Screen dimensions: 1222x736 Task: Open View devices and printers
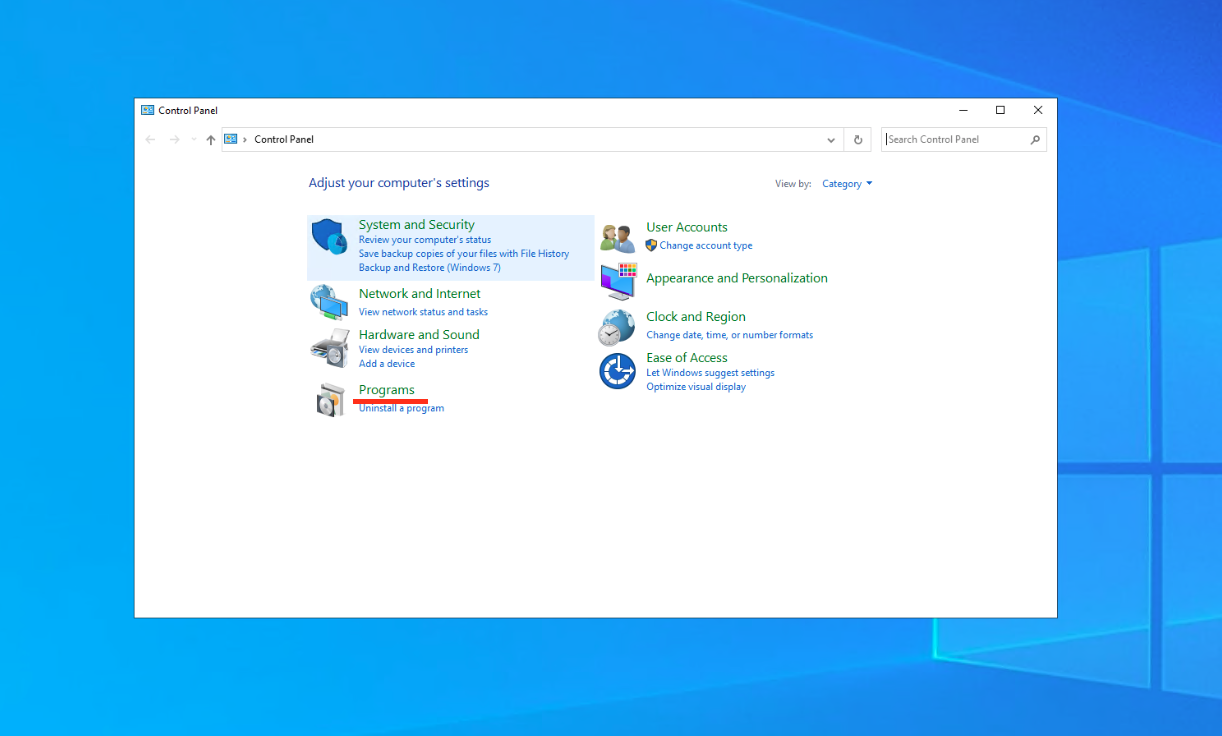(x=413, y=350)
